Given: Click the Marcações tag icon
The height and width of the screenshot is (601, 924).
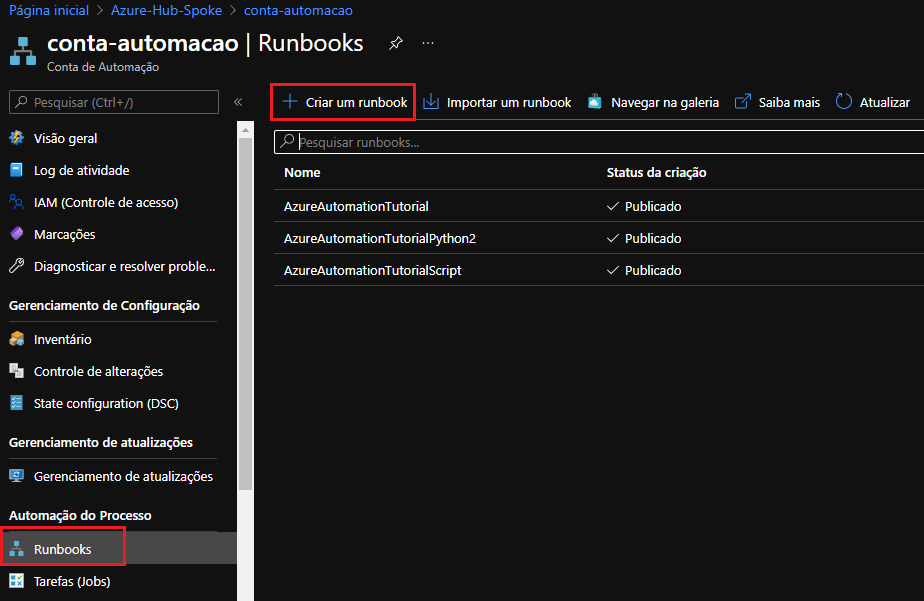Looking at the screenshot, I should click(16, 234).
